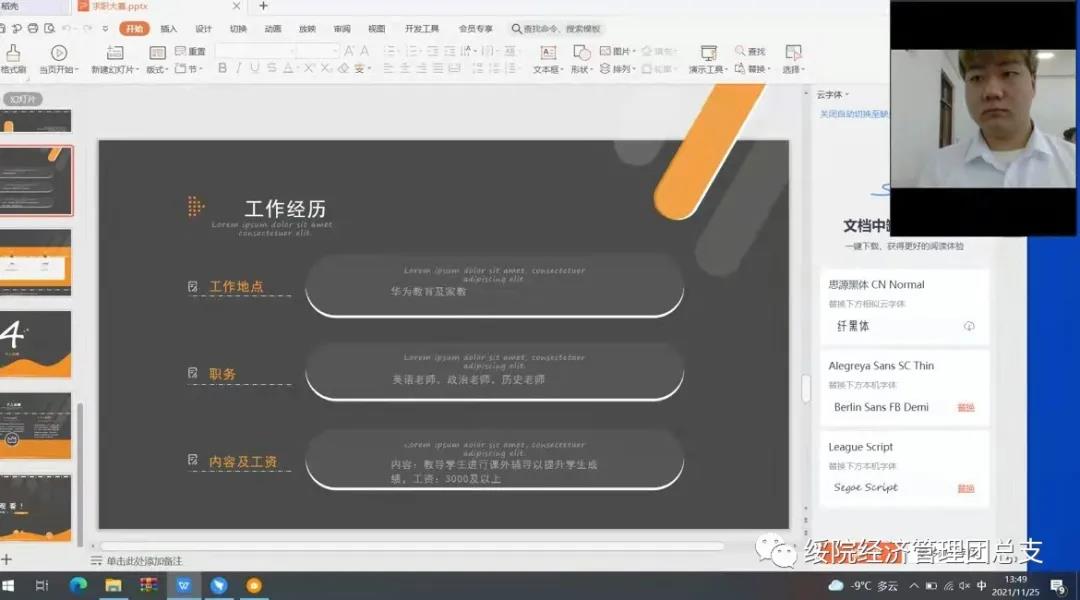This screenshot has height=600, width=1080.
Task: Start slideshow with 当页开始 play icon
Action: tap(59, 53)
